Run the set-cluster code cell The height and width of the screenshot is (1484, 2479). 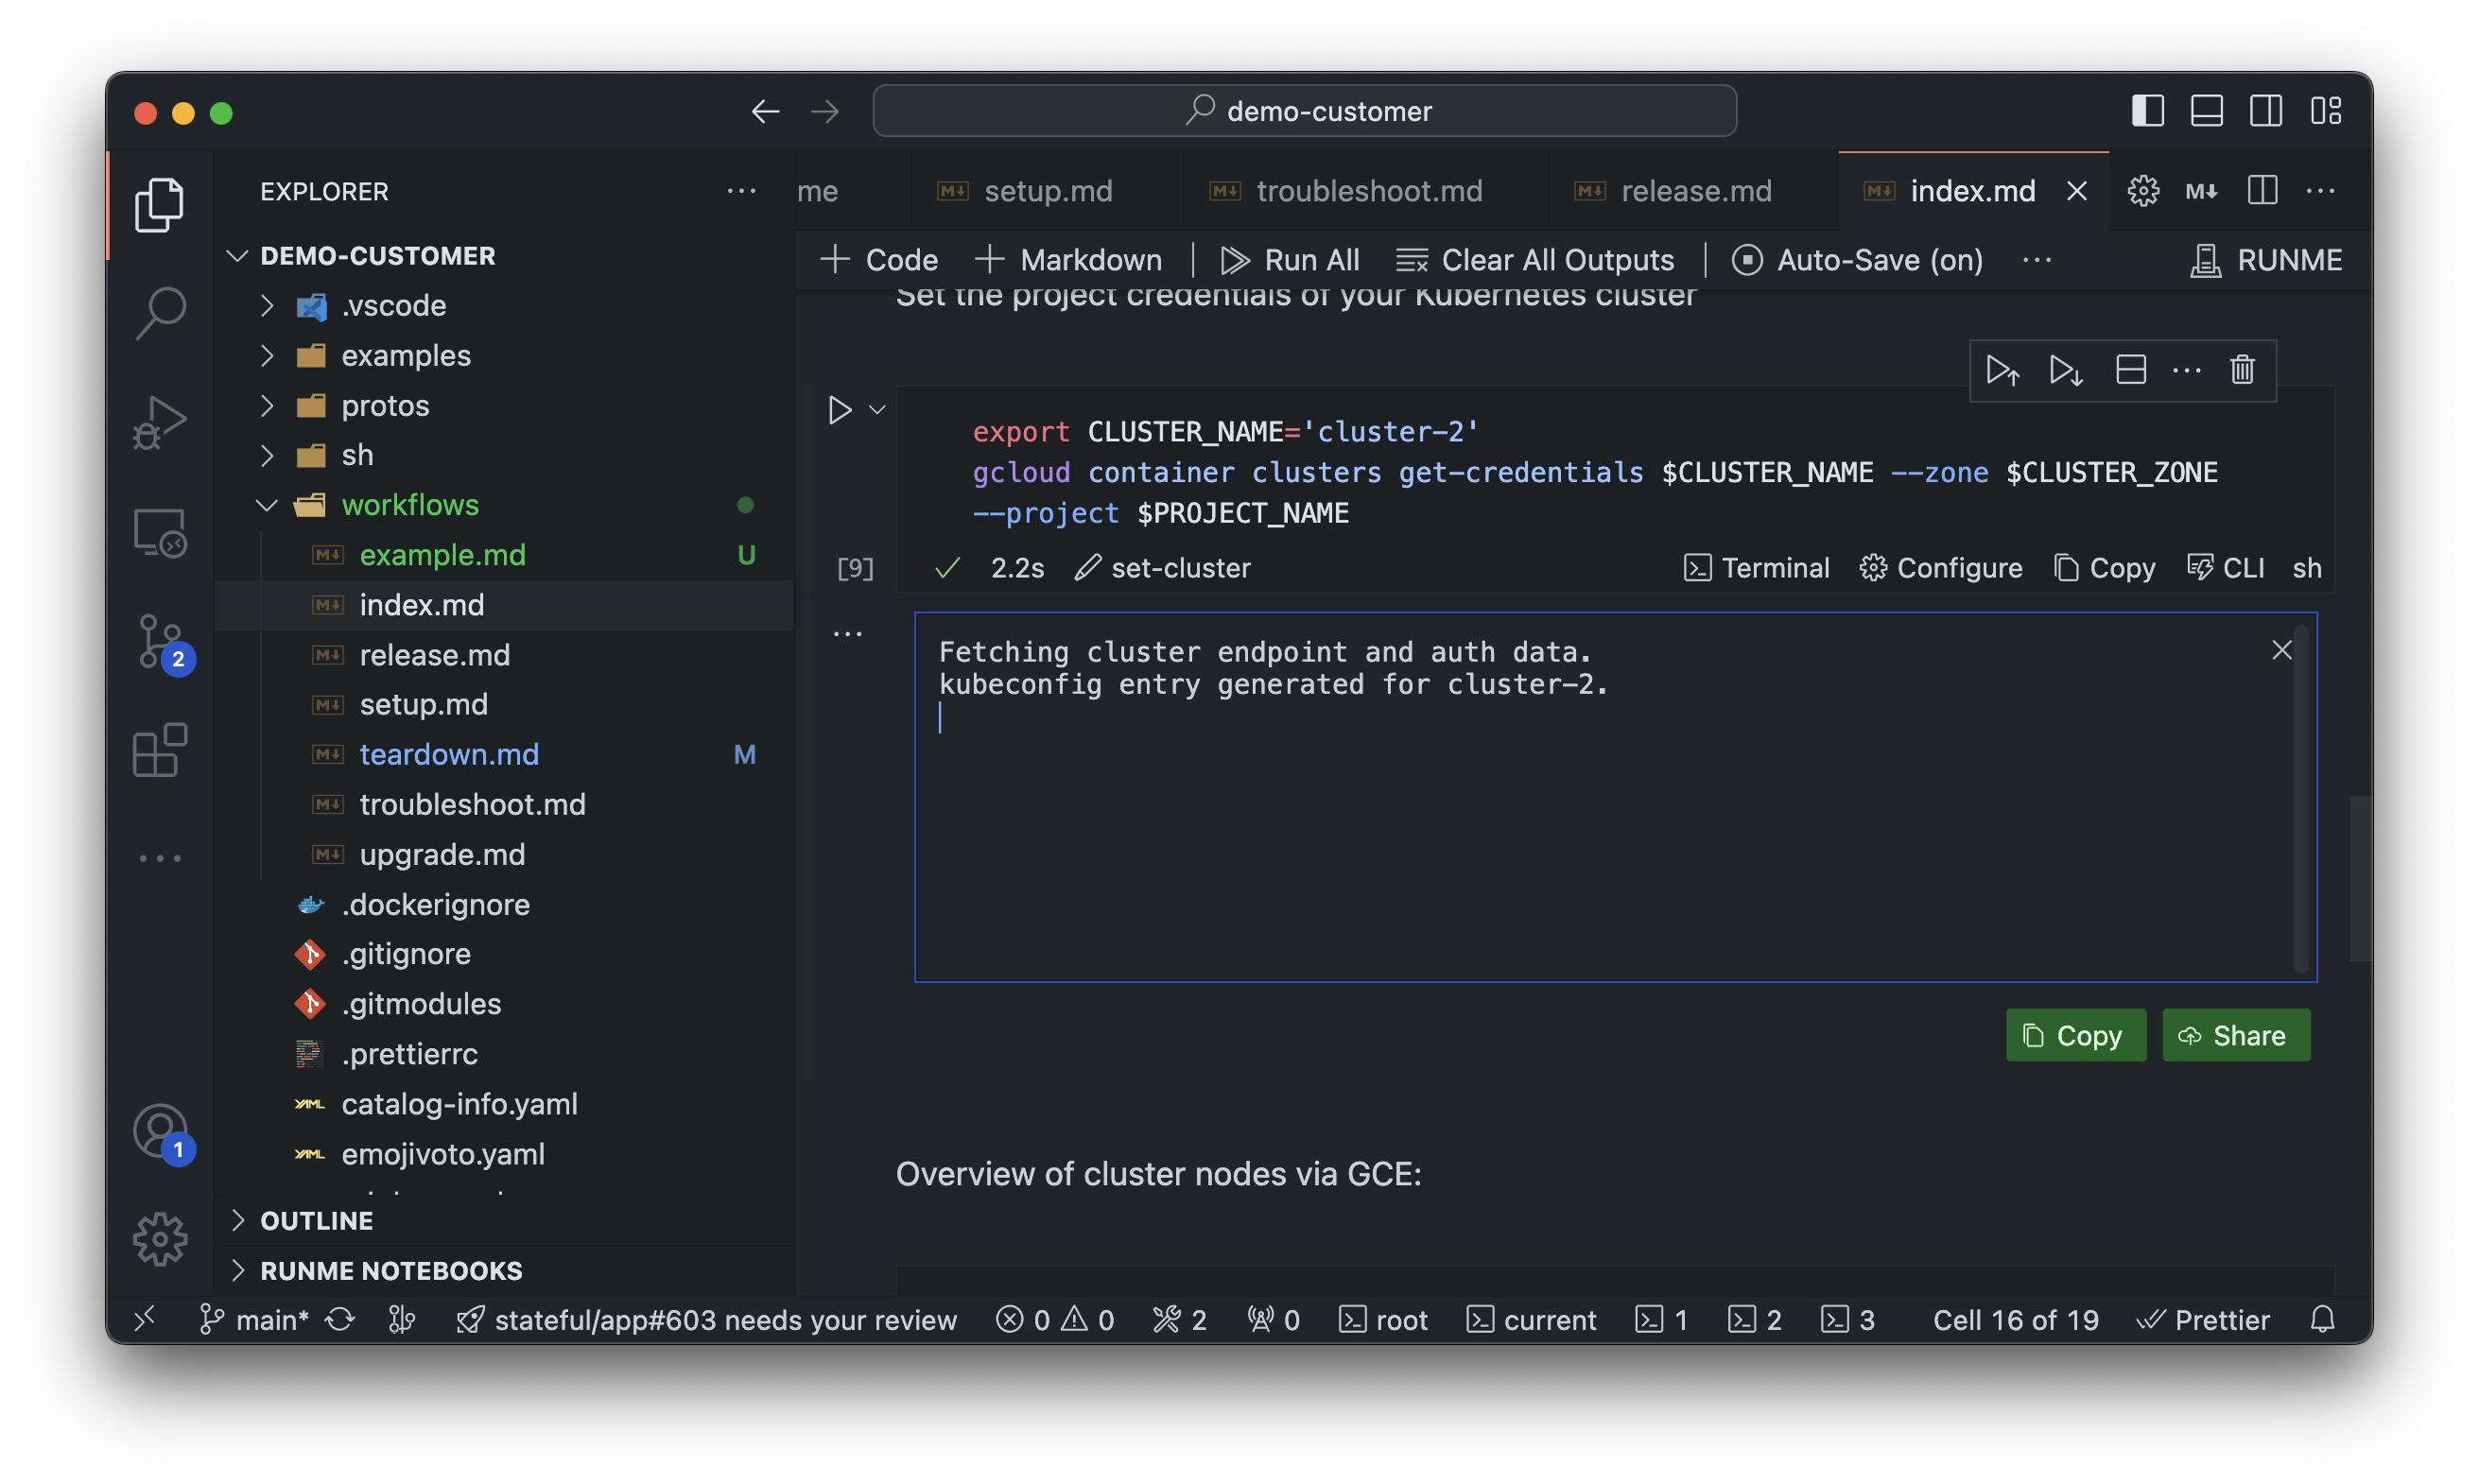[x=840, y=410]
